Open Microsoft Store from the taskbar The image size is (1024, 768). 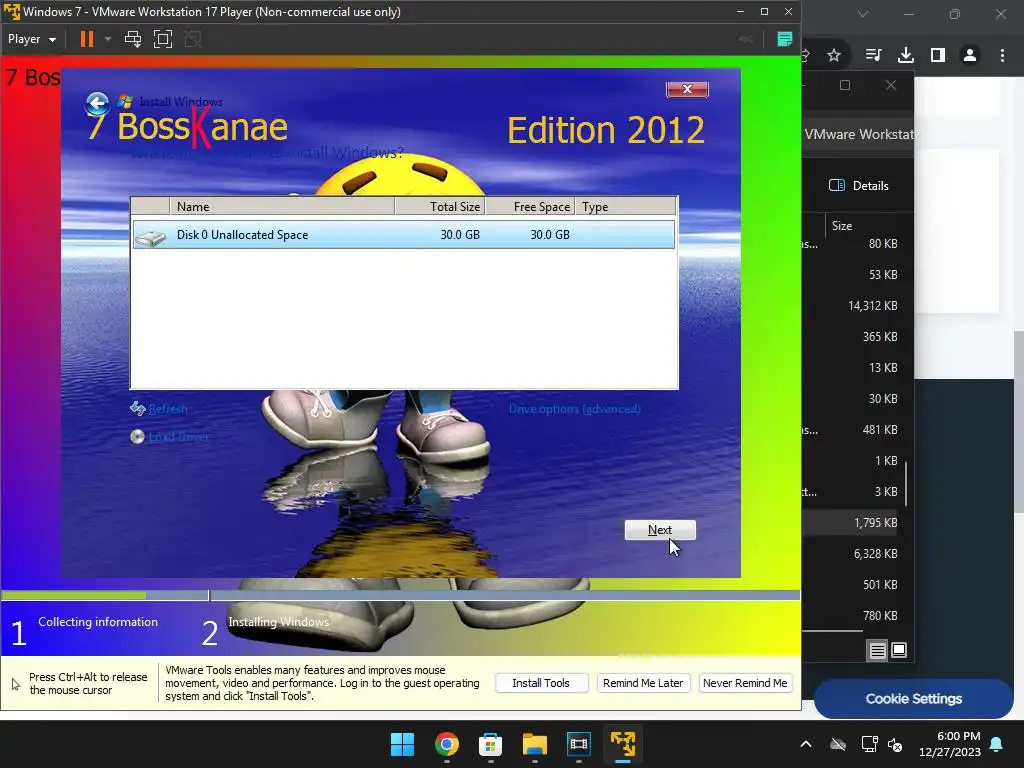click(490, 744)
